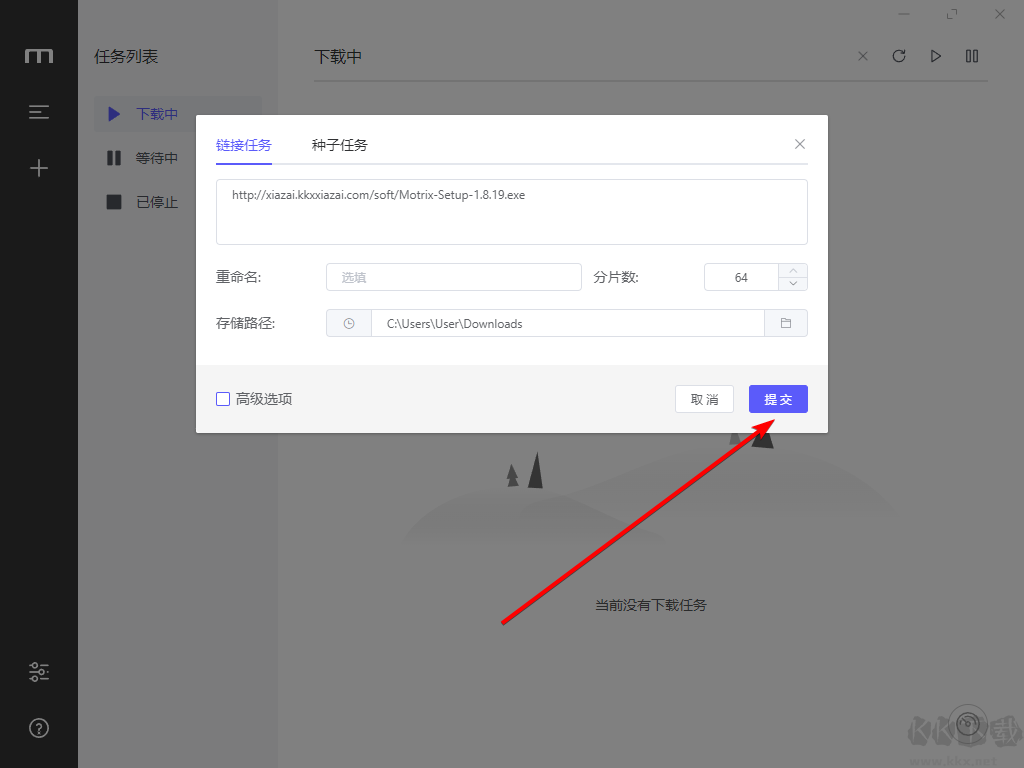Click the task list icon in sidebar
The width and height of the screenshot is (1024, 768).
coord(38,112)
